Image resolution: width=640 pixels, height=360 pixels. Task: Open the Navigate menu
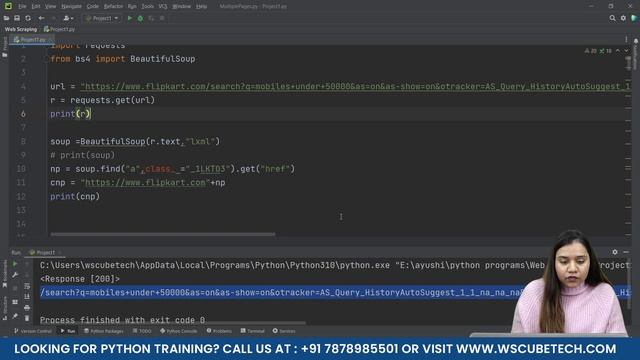(x=71, y=7)
